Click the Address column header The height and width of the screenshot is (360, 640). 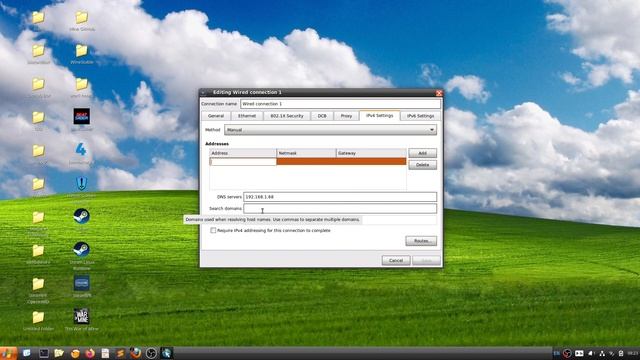tap(243, 153)
